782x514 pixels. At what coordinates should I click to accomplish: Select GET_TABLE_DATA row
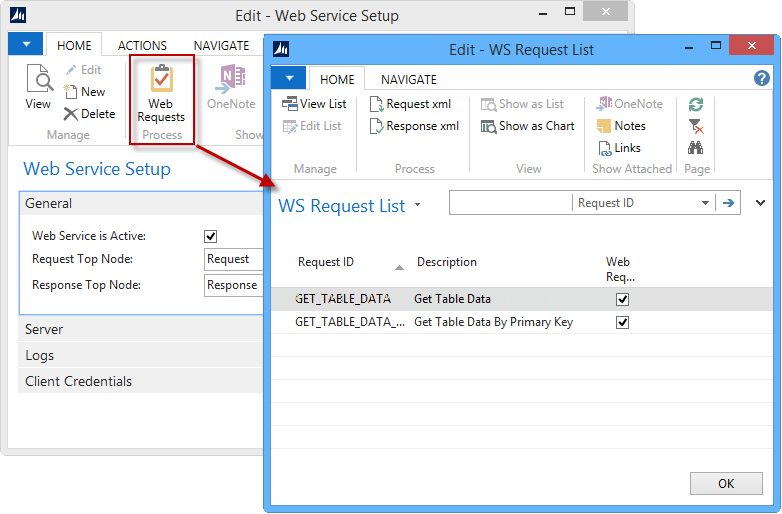522,299
